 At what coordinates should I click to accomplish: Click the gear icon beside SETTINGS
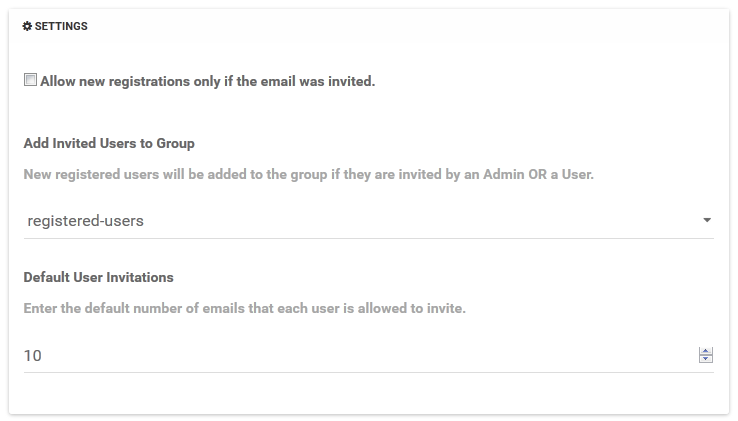tap(27, 27)
